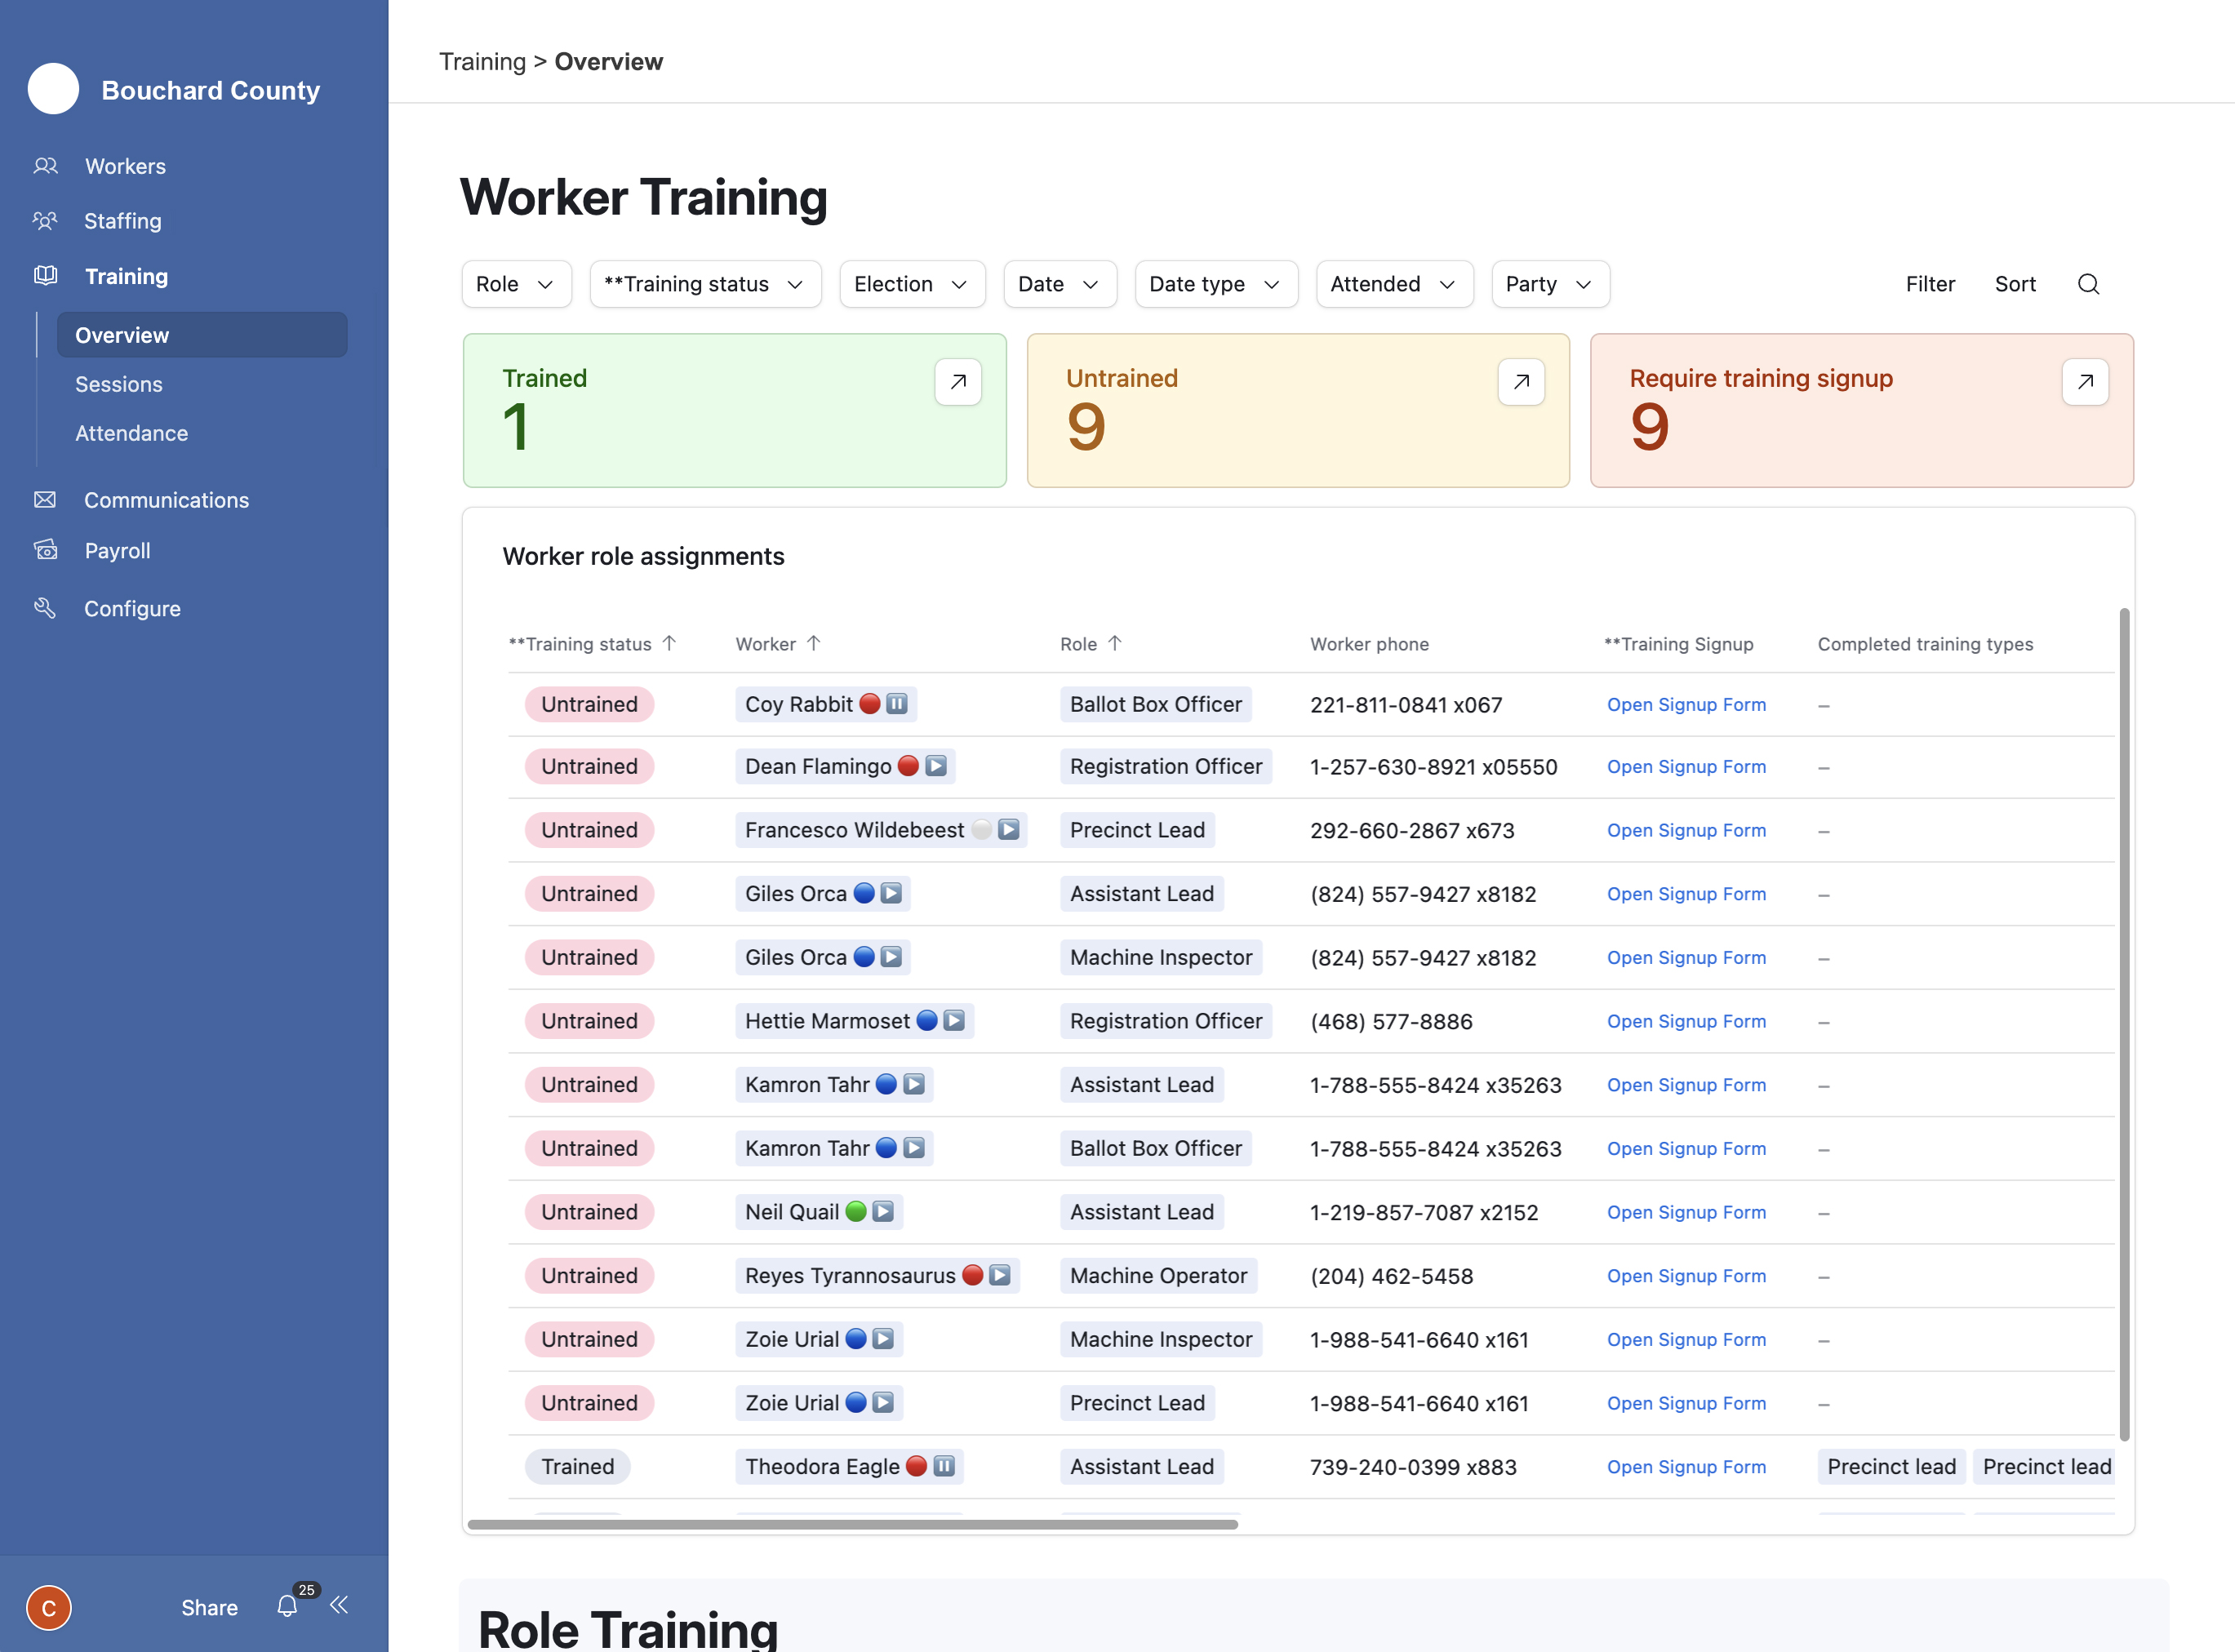Open the Party filter dropdown
Viewport: 2235px width, 1652px height.
1549,284
